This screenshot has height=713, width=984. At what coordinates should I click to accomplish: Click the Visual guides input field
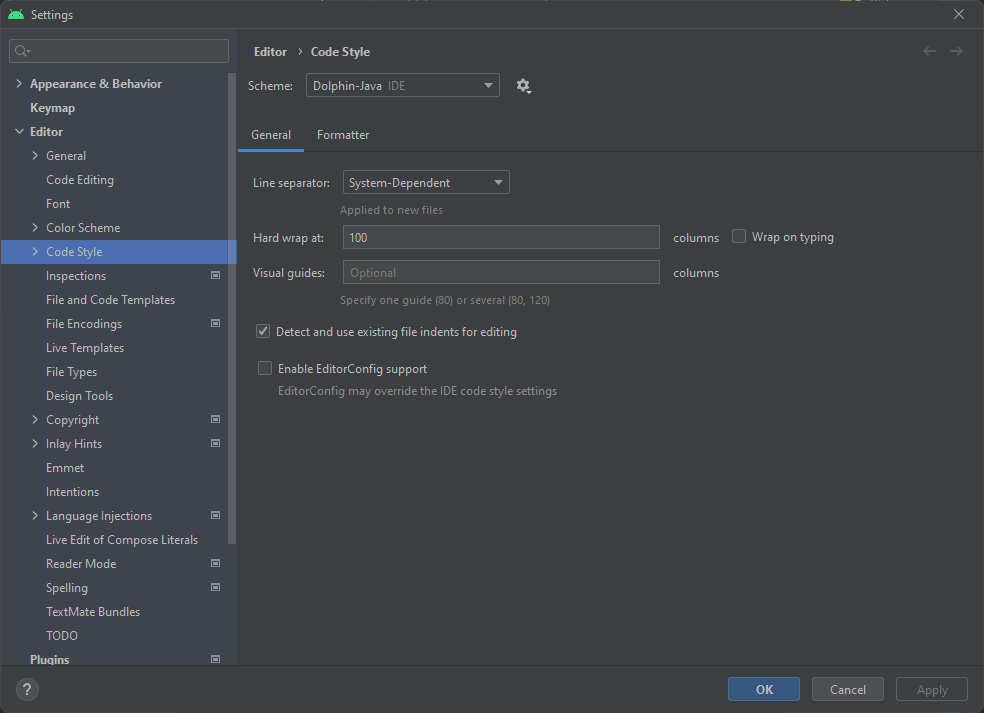coord(501,272)
